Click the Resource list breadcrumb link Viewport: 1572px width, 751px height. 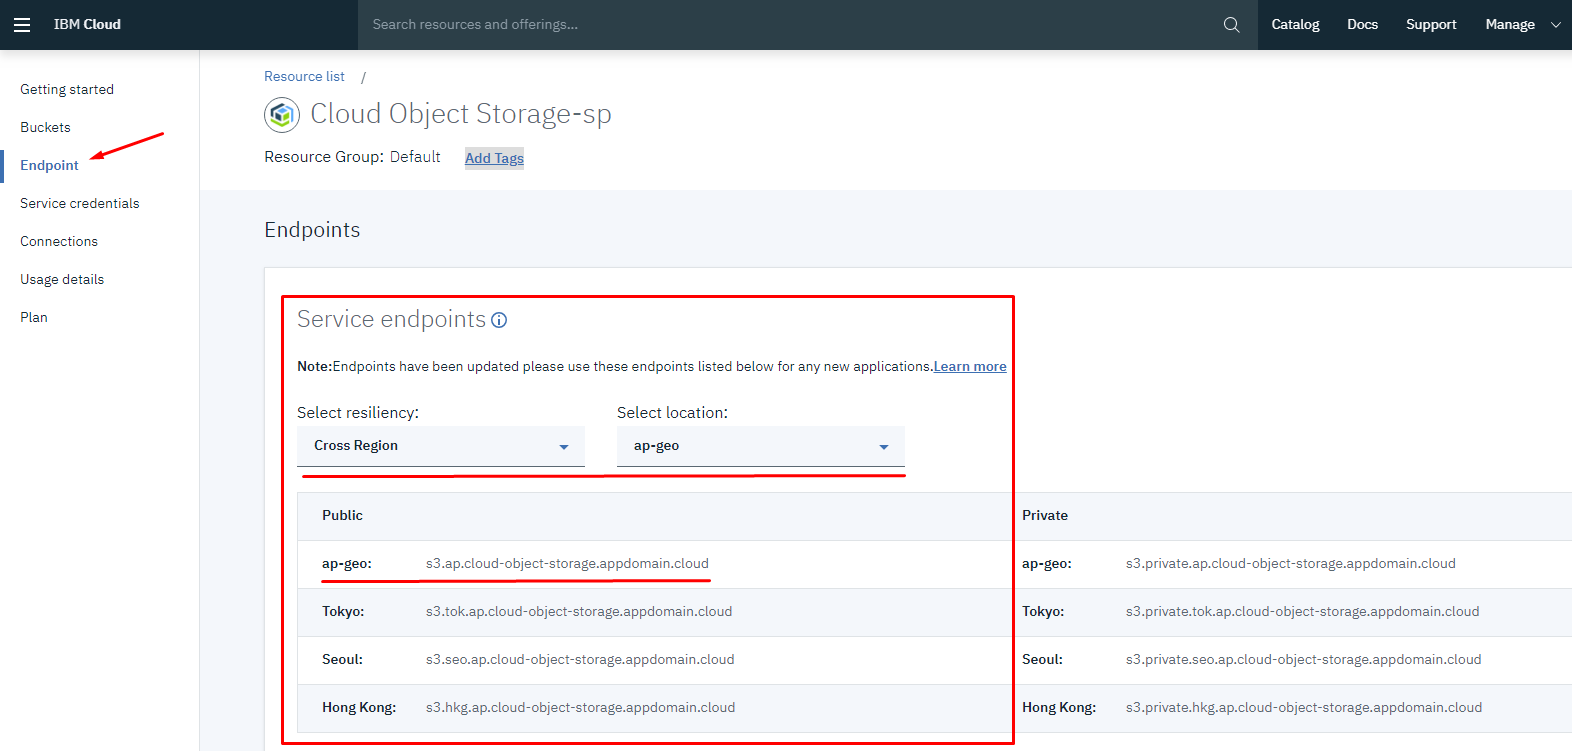[x=304, y=76]
